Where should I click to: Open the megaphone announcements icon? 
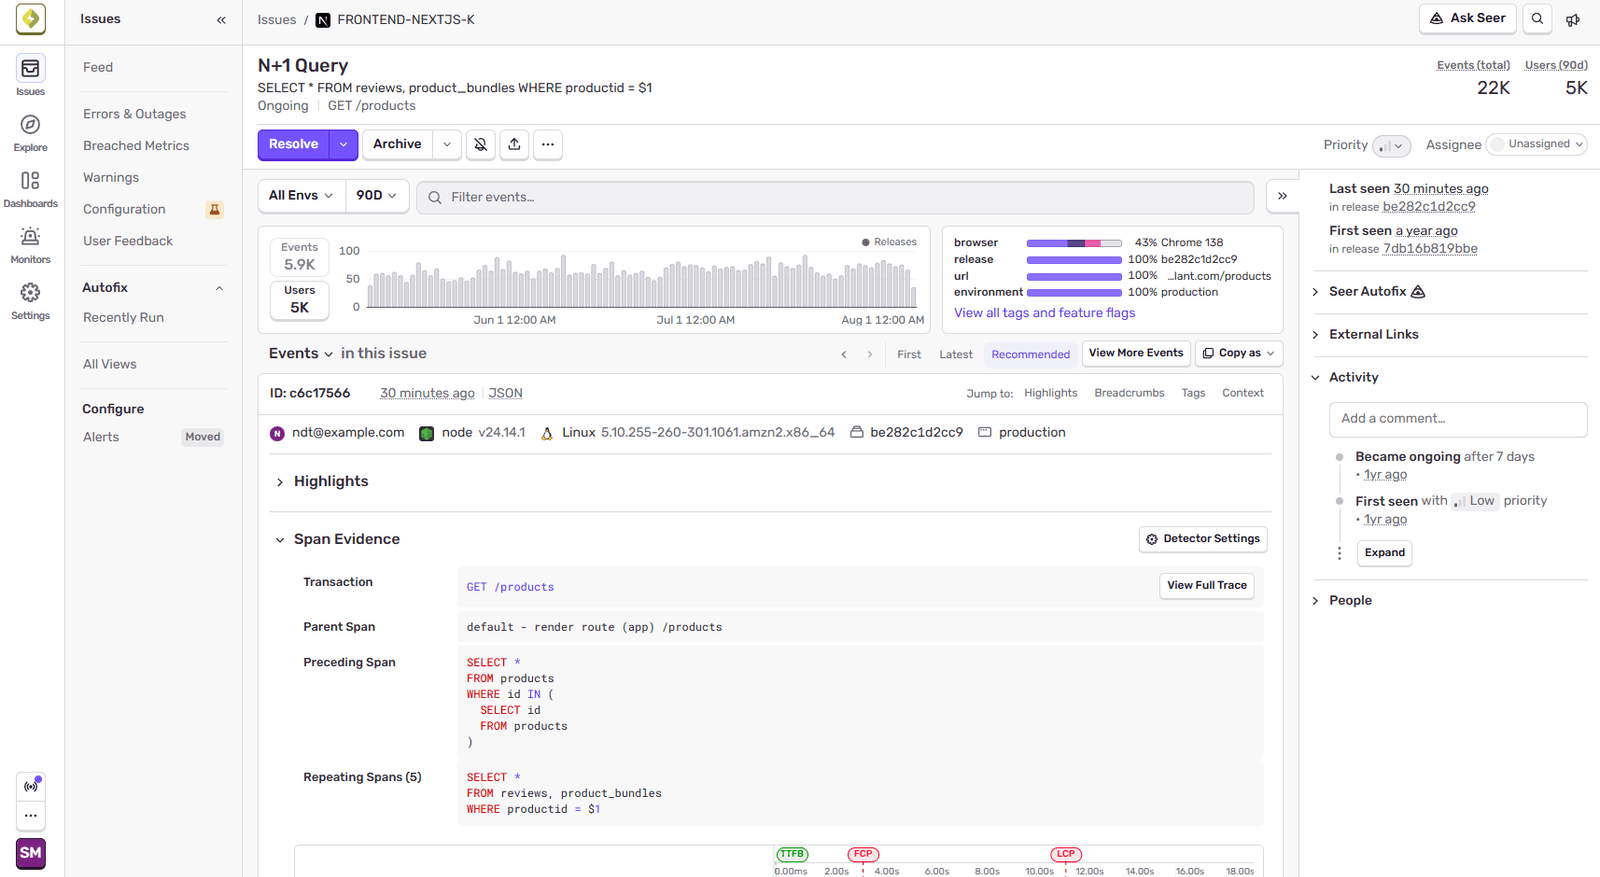click(x=1573, y=19)
